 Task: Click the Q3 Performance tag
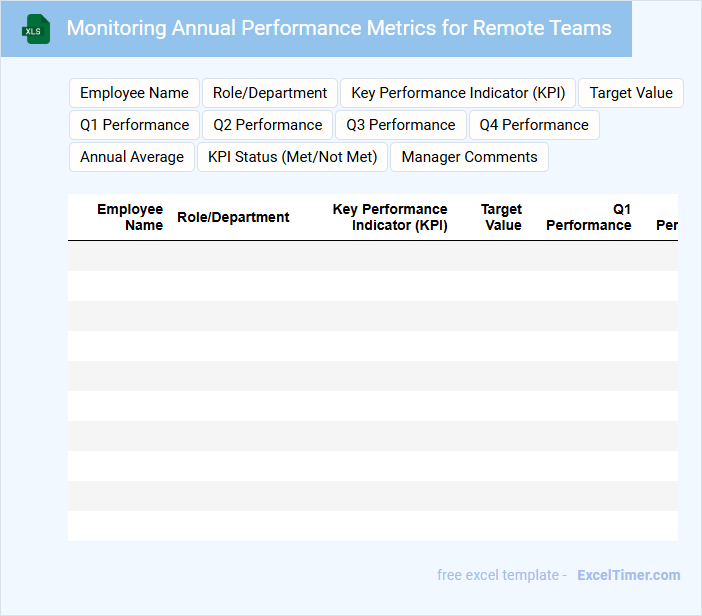click(401, 125)
